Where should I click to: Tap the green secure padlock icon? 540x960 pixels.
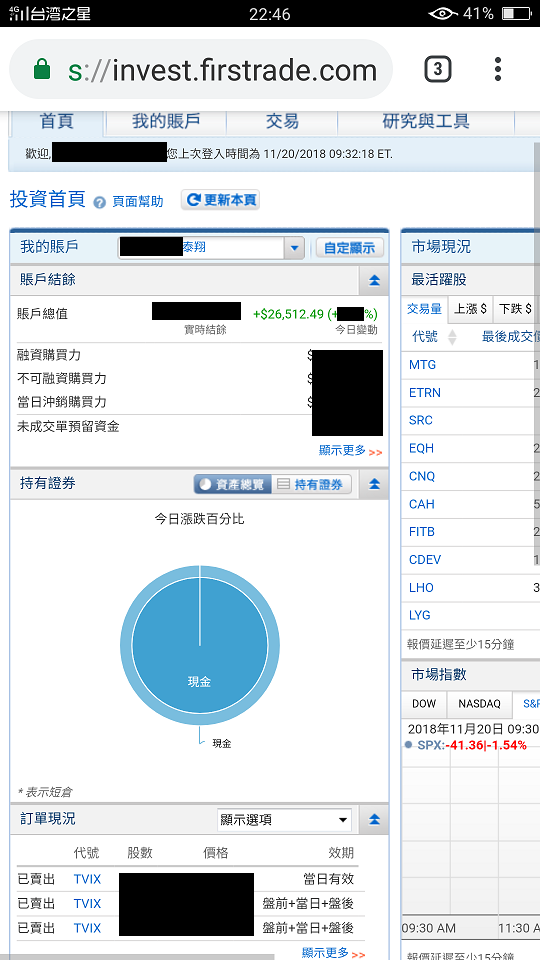pyautogui.click(x=42, y=69)
